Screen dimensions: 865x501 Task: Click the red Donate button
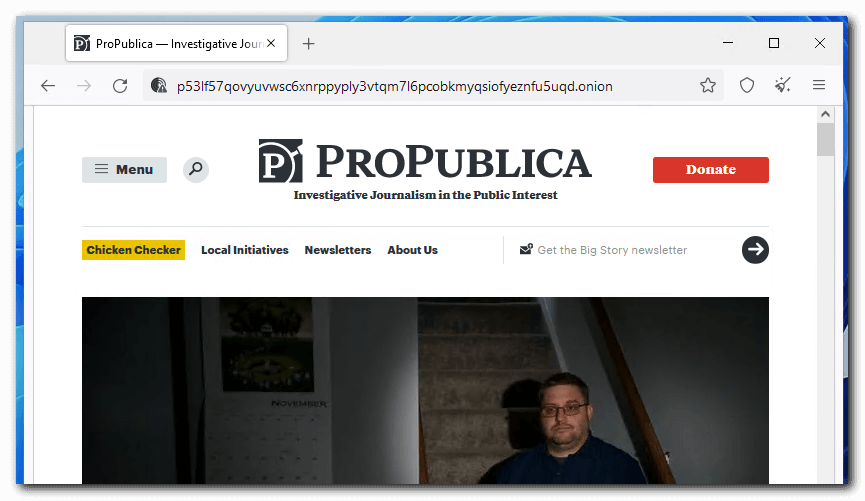click(x=710, y=170)
